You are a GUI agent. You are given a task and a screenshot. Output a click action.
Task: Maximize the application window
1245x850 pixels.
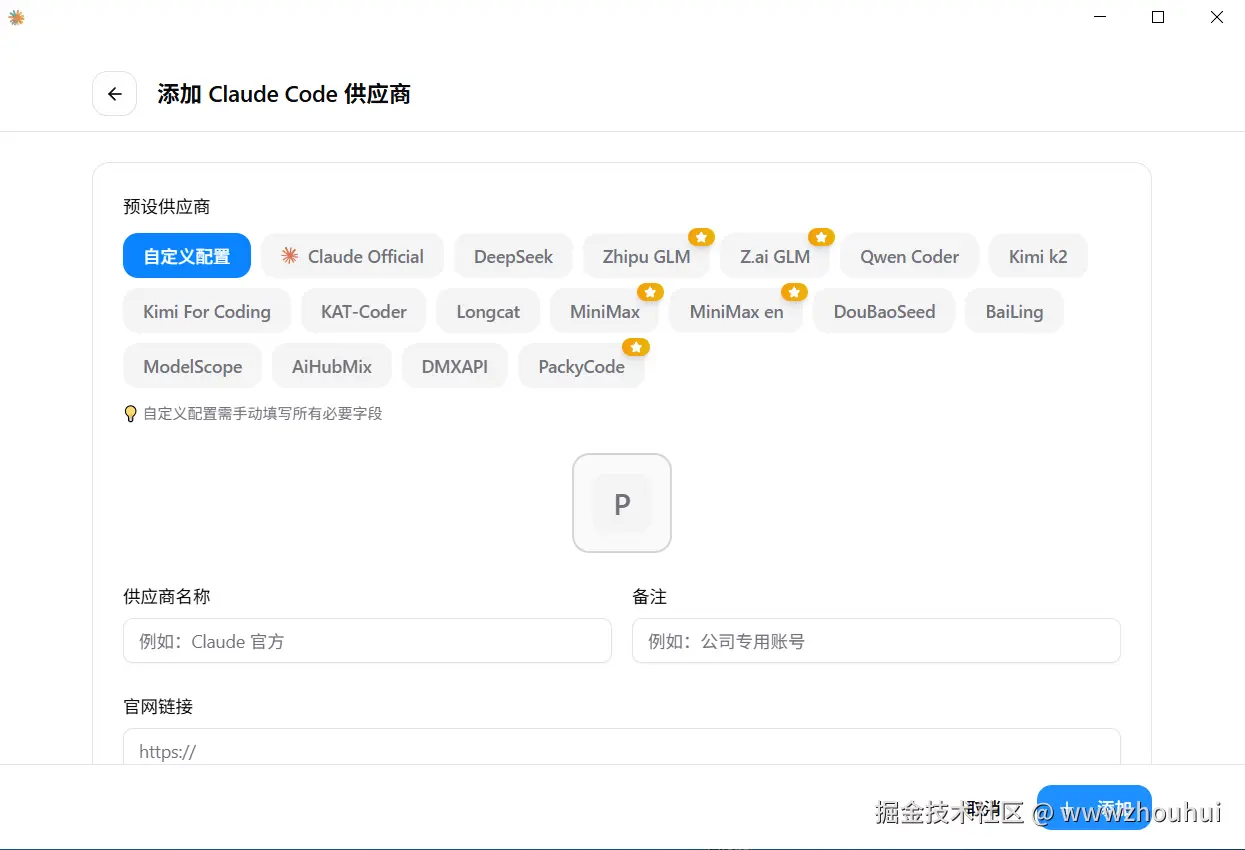[x=1158, y=17]
